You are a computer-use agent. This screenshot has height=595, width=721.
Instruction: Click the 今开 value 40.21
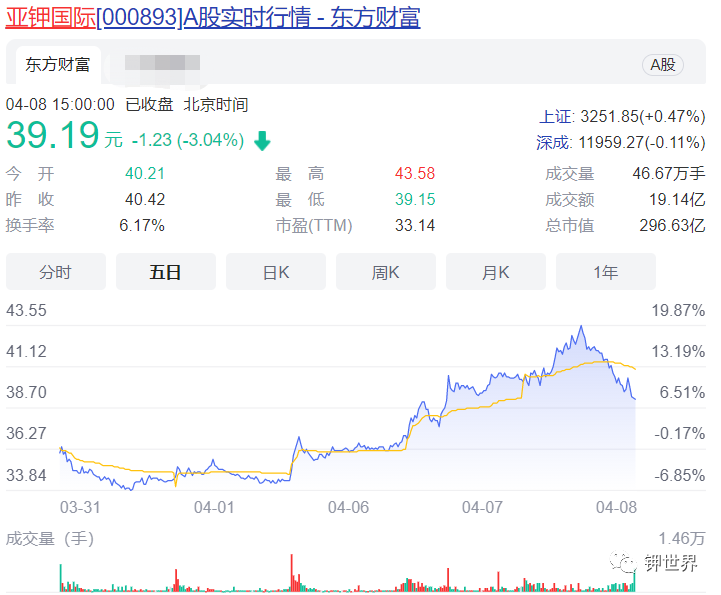[x=145, y=173]
